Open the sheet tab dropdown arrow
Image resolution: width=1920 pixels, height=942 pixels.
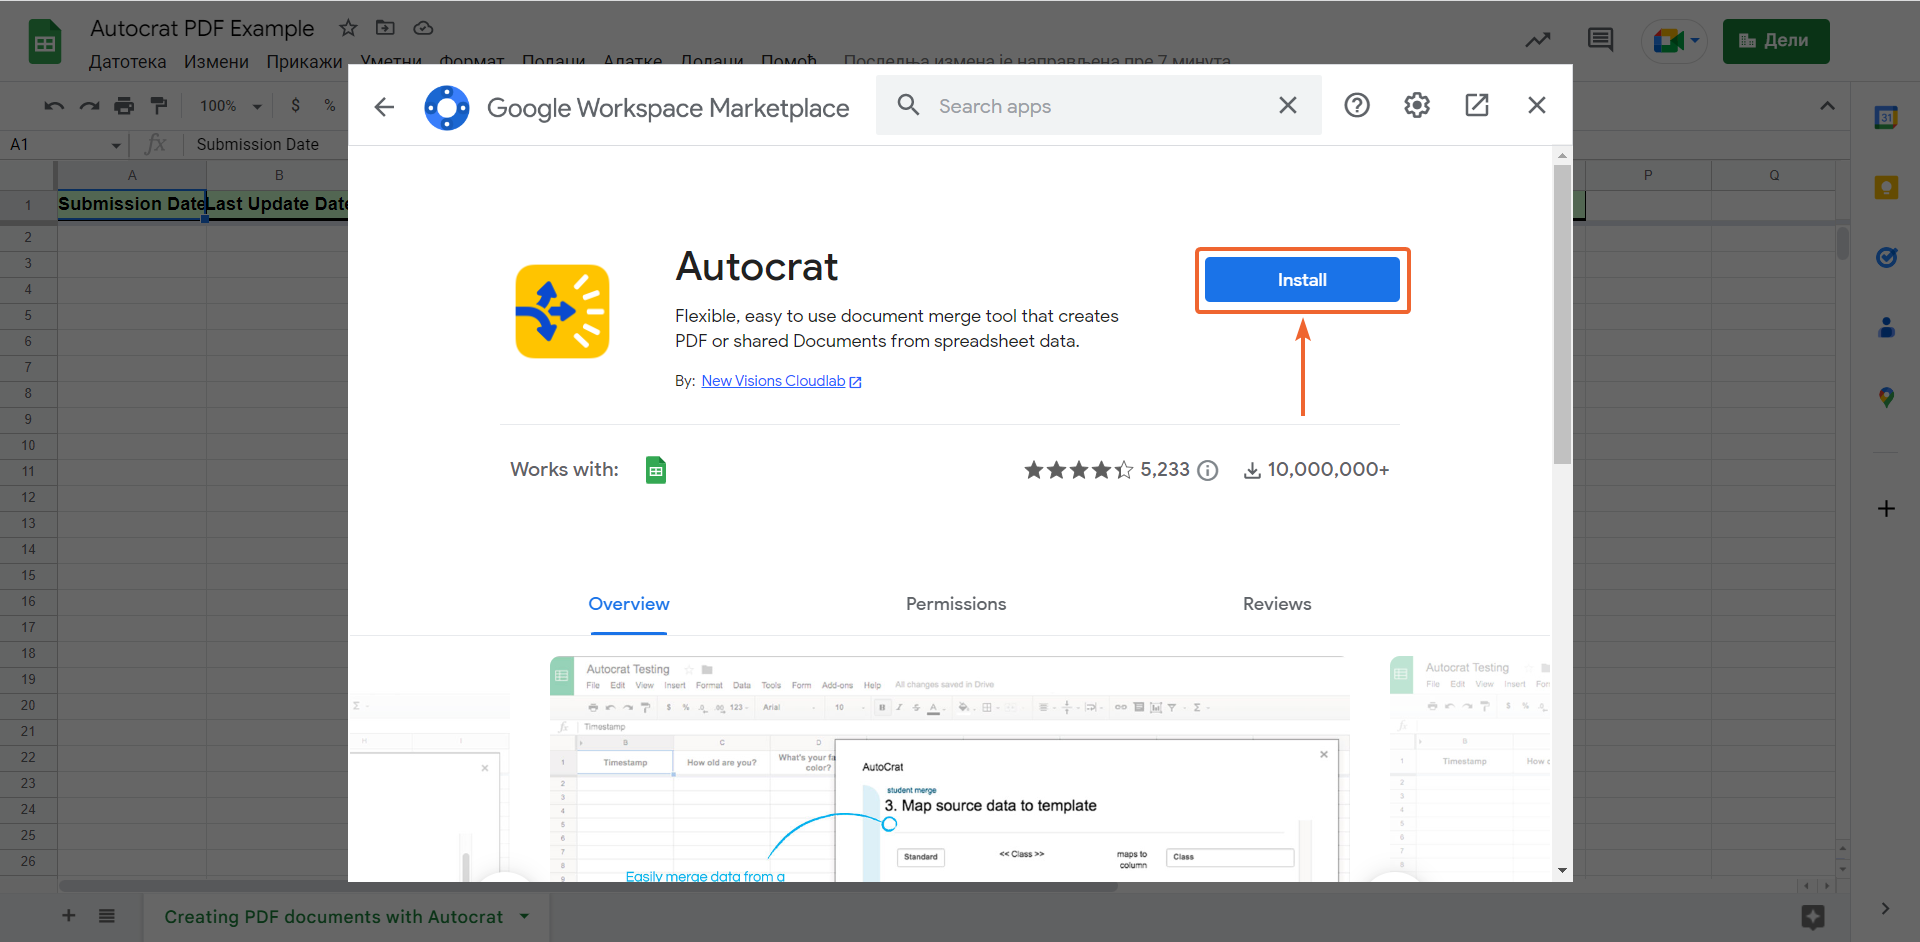525,916
